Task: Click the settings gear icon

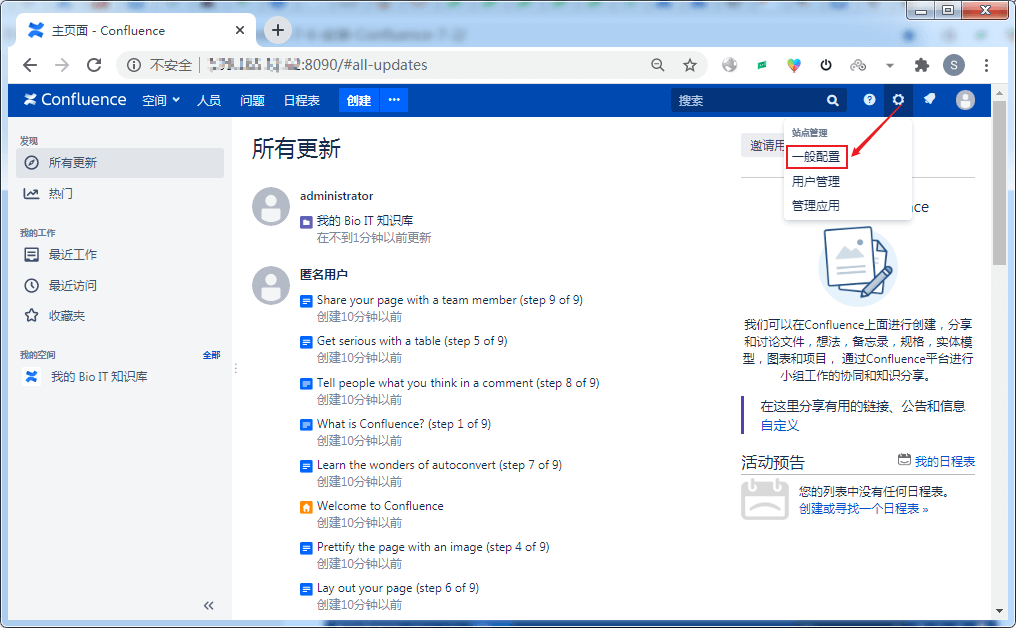Action: [898, 100]
